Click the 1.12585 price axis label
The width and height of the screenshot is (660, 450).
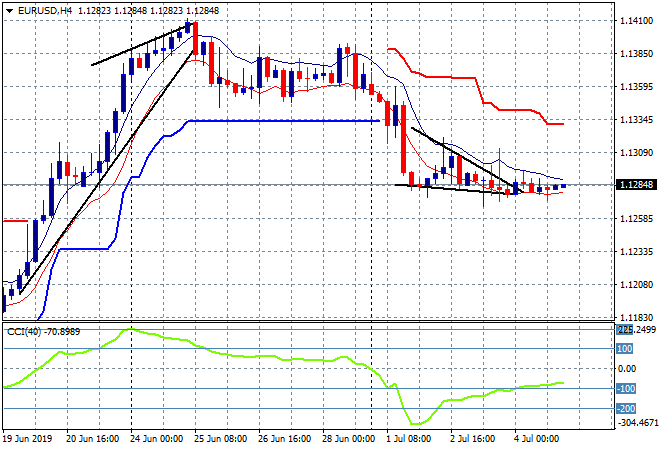(636, 219)
